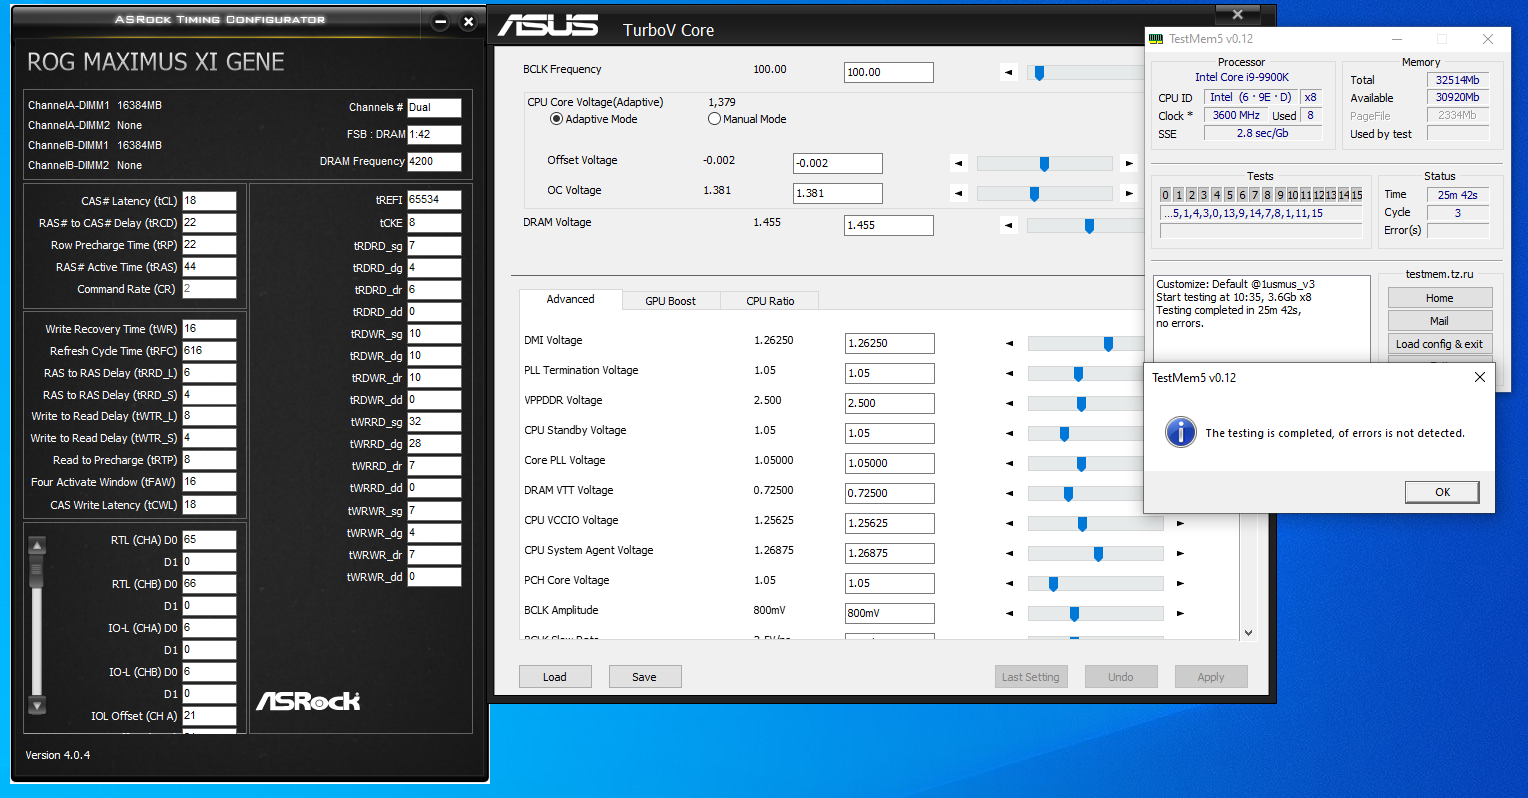Viewport: 1528px width, 798px height.
Task: Select the Manual Mode radio button
Action: pyautogui.click(x=714, y=119)
